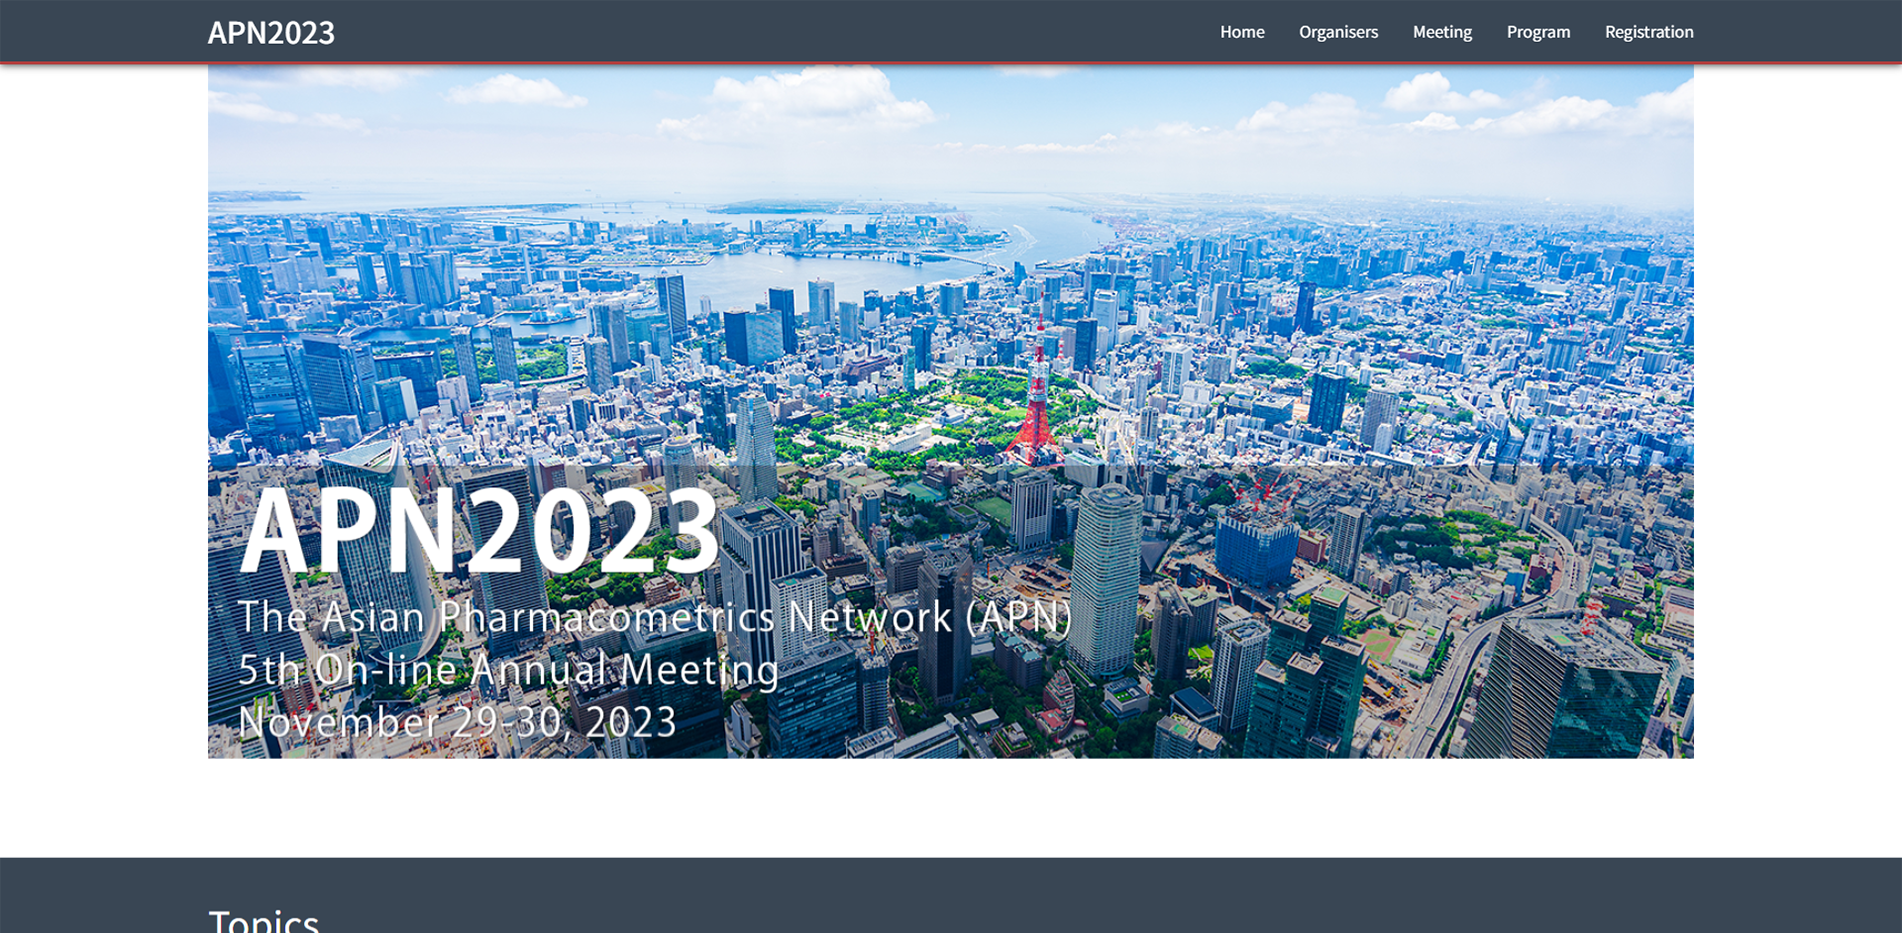The height and width of the screenshot is (933, 1902).
Task: Click 'The Asian Pharmacometrics Network (APN)' text
Action: point(654,617)
